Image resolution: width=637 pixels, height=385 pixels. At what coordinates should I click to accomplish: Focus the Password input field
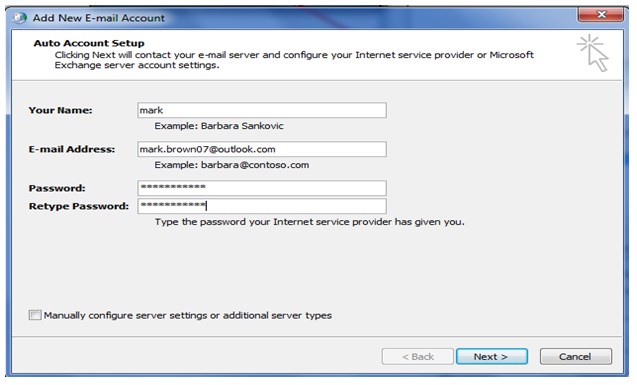point(262,188)
